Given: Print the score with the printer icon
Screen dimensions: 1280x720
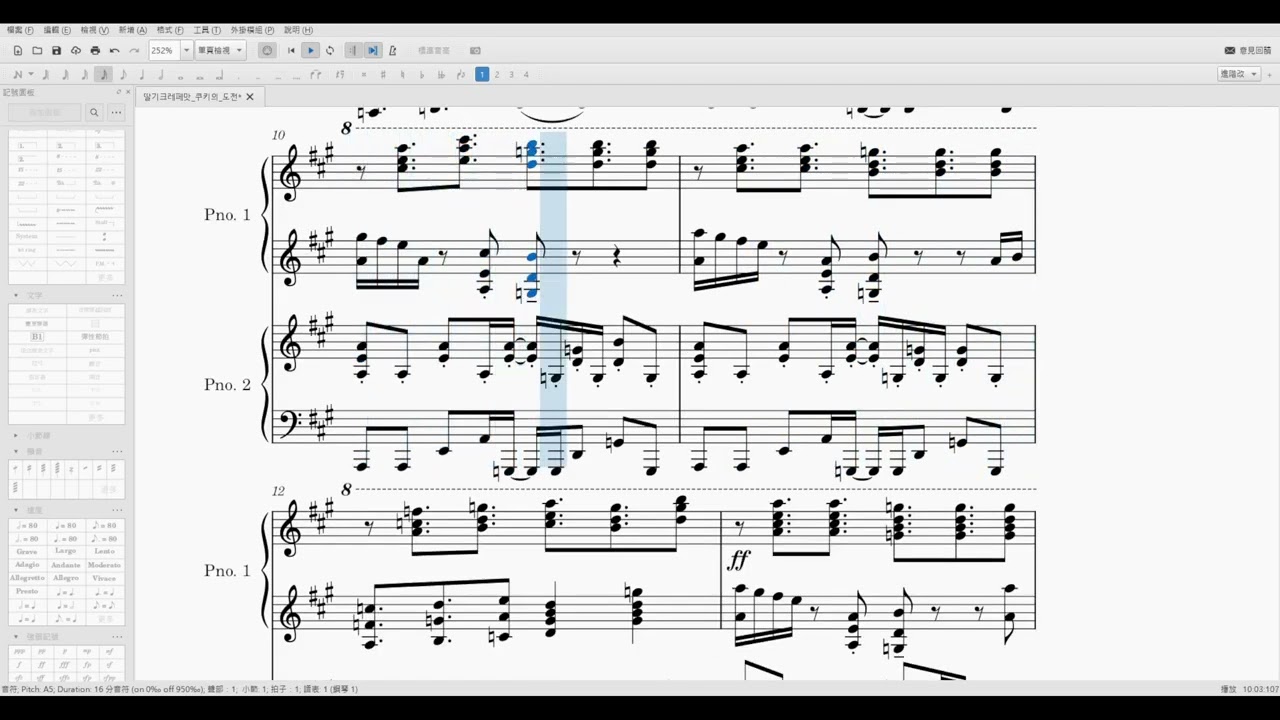Looking at the screenshot, I should tap(95, 50).
